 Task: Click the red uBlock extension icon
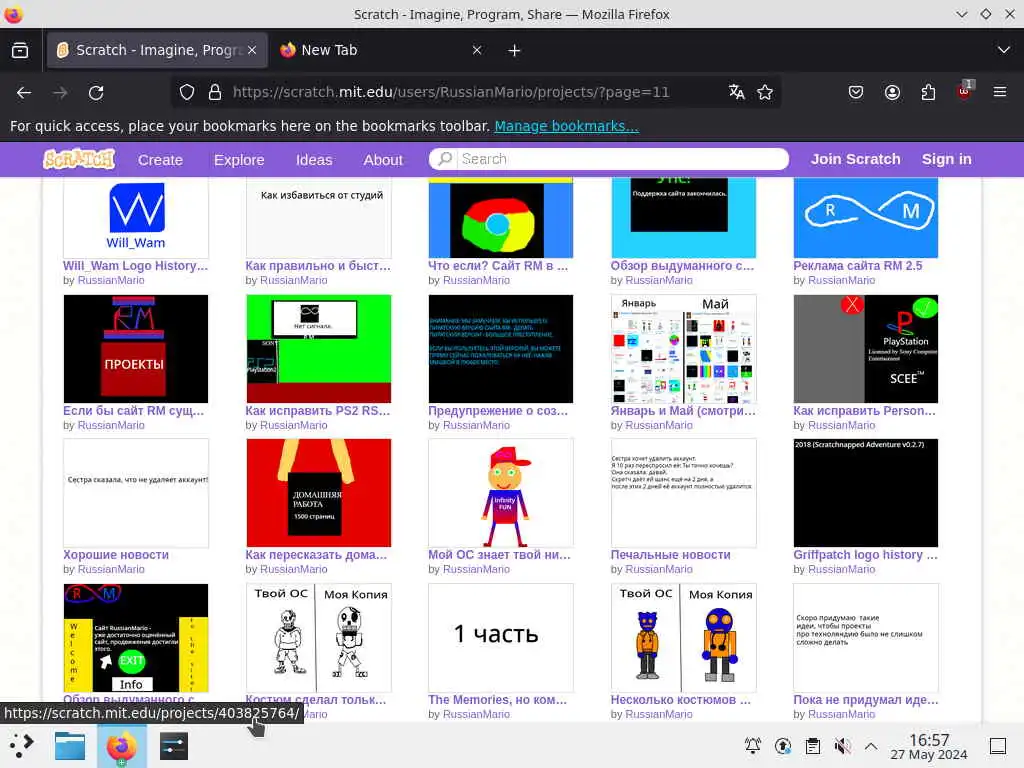pyautogui.click(x=965, y=91)
